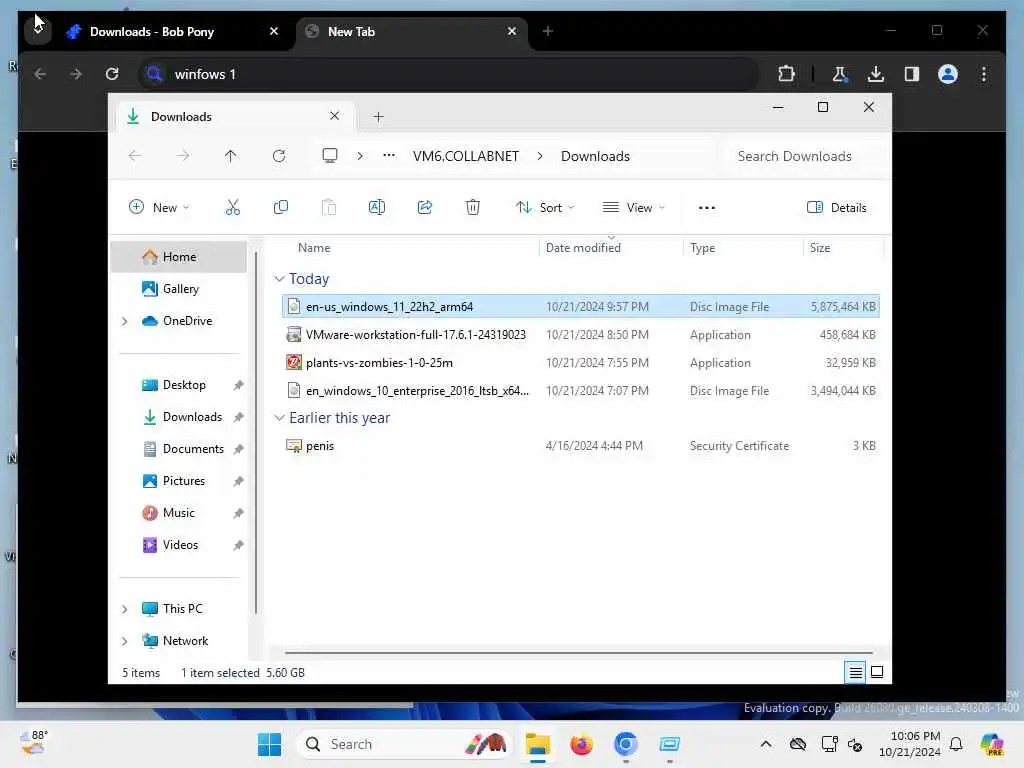The image size is (1024, 768).
Task: Click Chrome's Extensions puzzle icon
Action: pyautogui.click(x=786, y=74)
